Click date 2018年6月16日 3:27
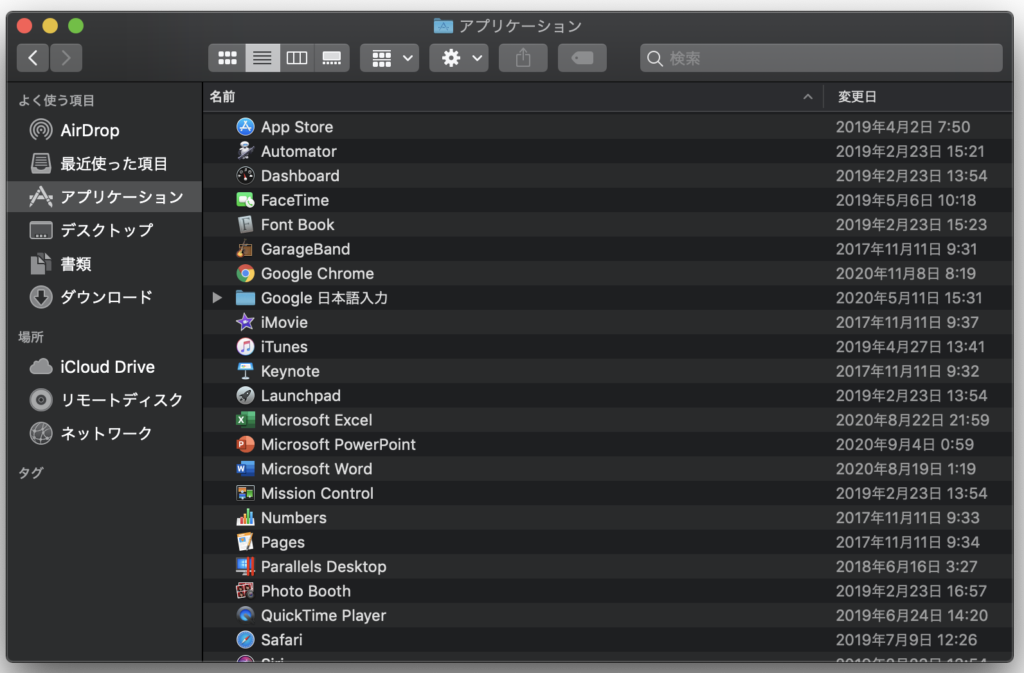Viewport: 1024px width, 673px height. (906, 567)
